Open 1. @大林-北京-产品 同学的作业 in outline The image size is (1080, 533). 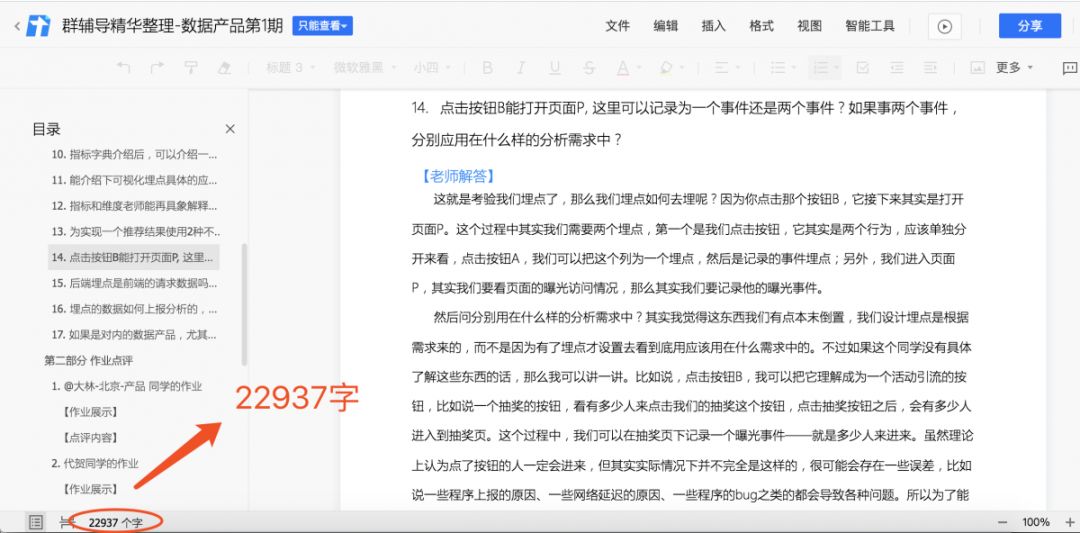click(x=127, y=386)
